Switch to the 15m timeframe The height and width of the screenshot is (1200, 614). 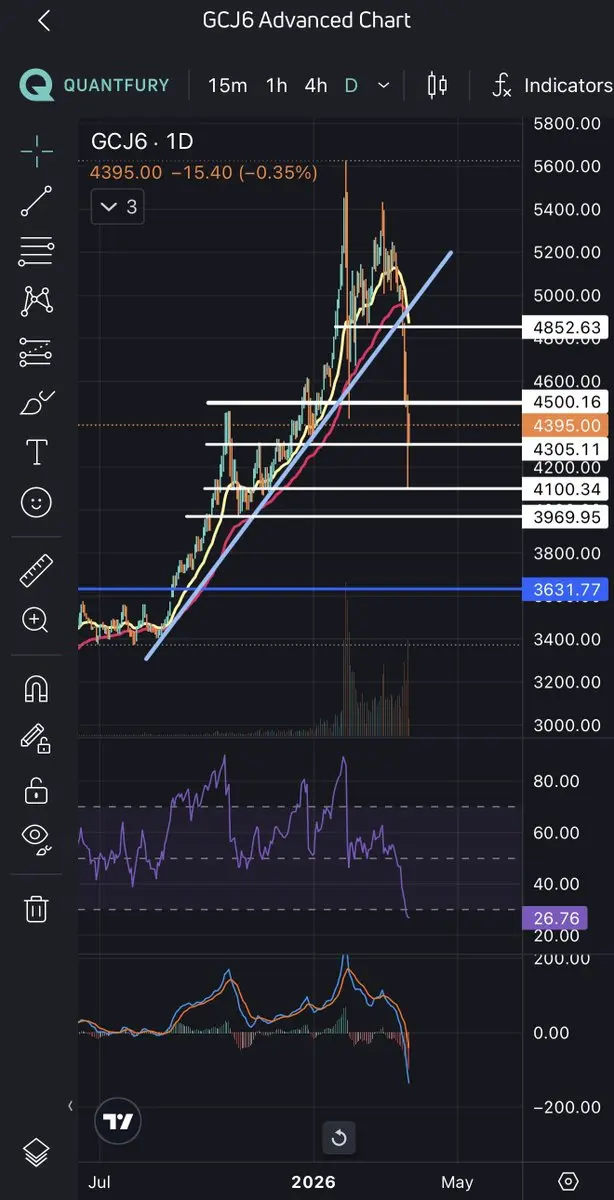click(227, 86)
